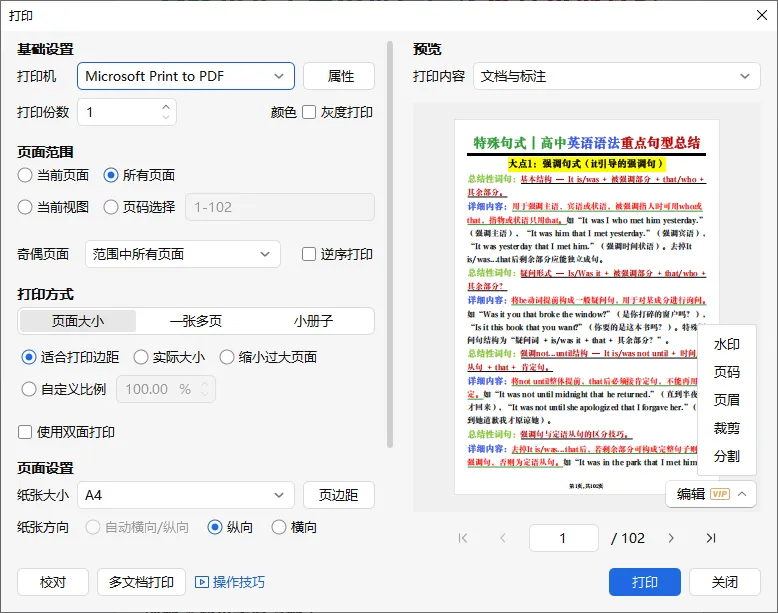Select 横向 paper orientation

coord(279,527)
